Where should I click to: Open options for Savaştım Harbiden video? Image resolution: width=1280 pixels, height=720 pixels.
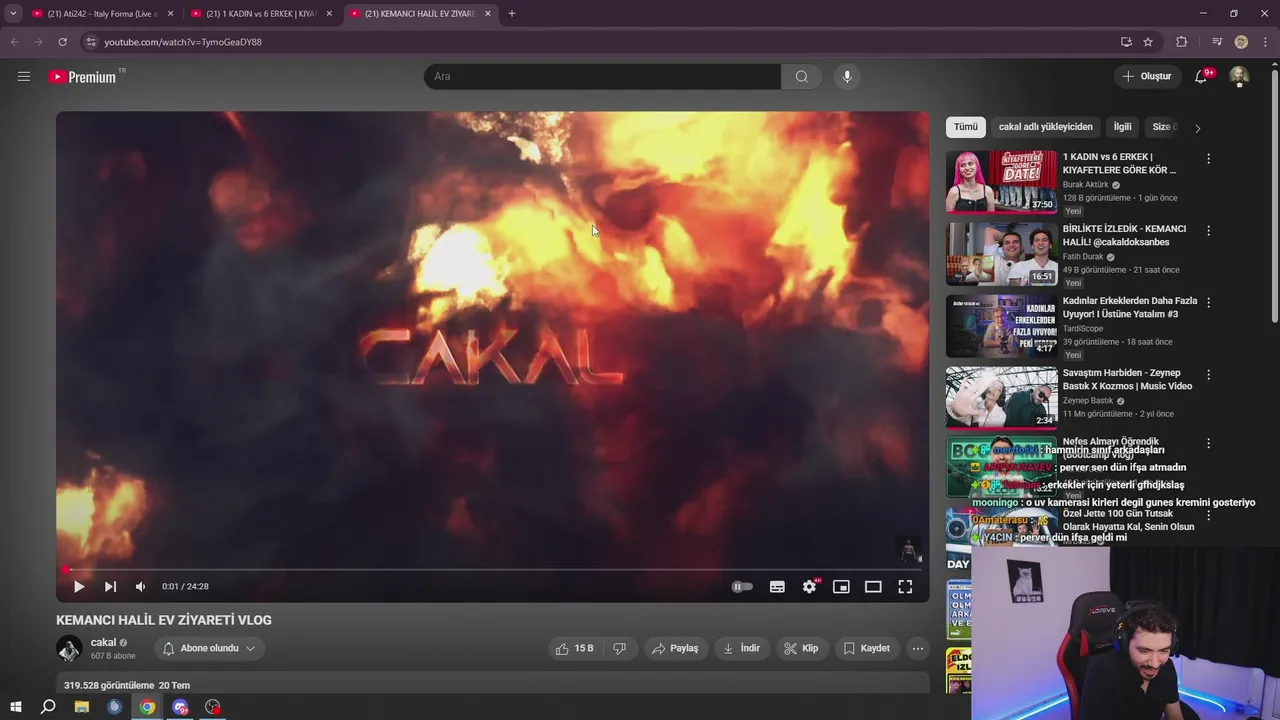[x=1208, y=374]
